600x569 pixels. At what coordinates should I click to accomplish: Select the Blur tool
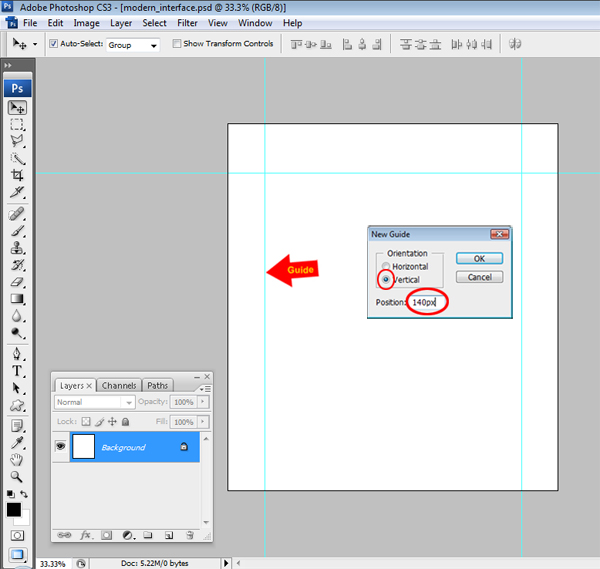tap(17, 316)
